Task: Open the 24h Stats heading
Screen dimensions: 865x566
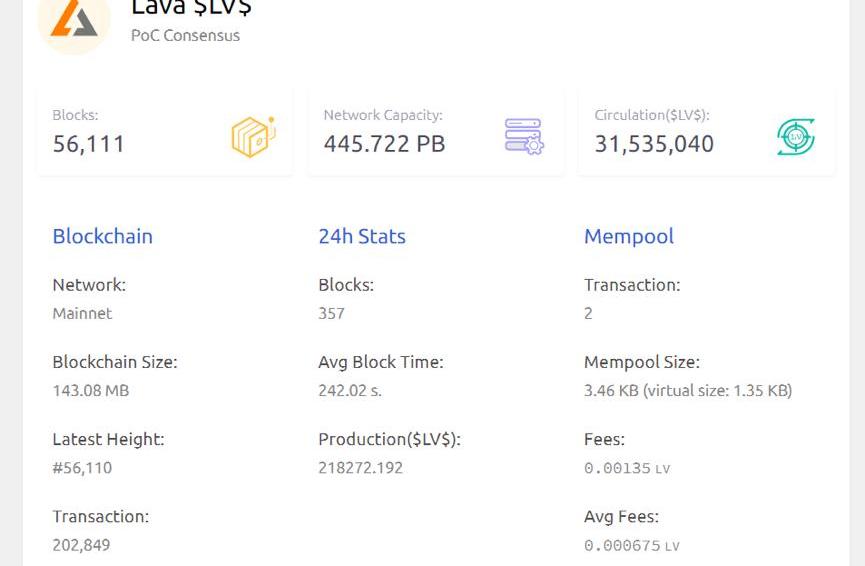Action: (362, 236)
